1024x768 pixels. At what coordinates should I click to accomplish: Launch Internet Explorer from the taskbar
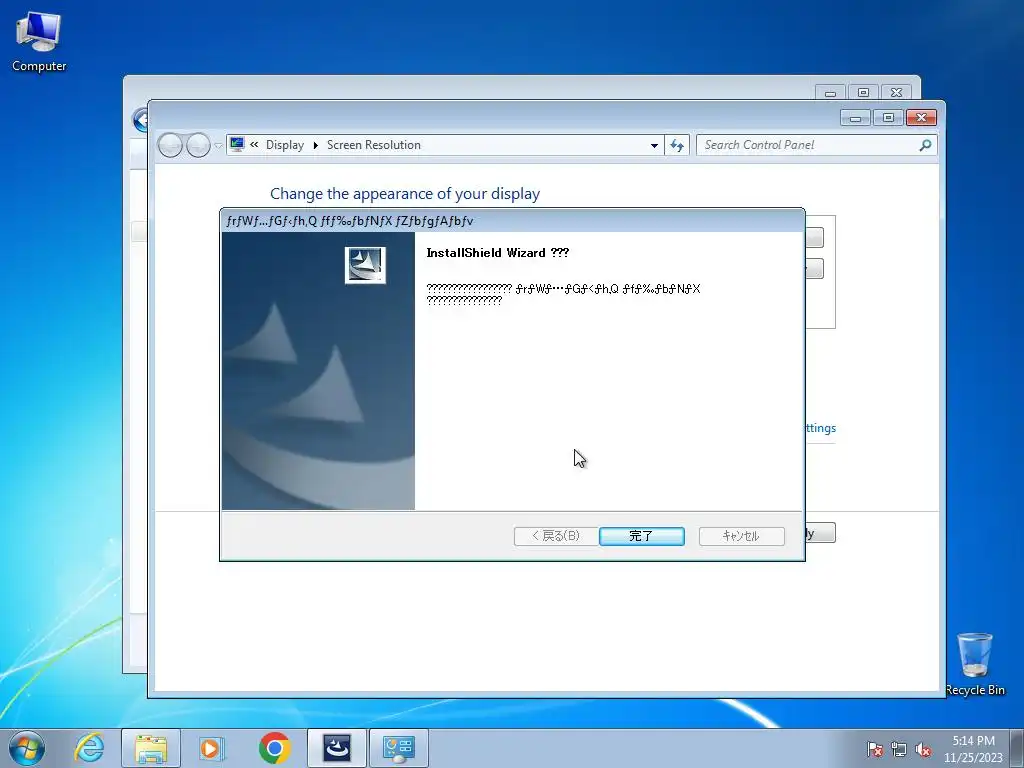89,748
